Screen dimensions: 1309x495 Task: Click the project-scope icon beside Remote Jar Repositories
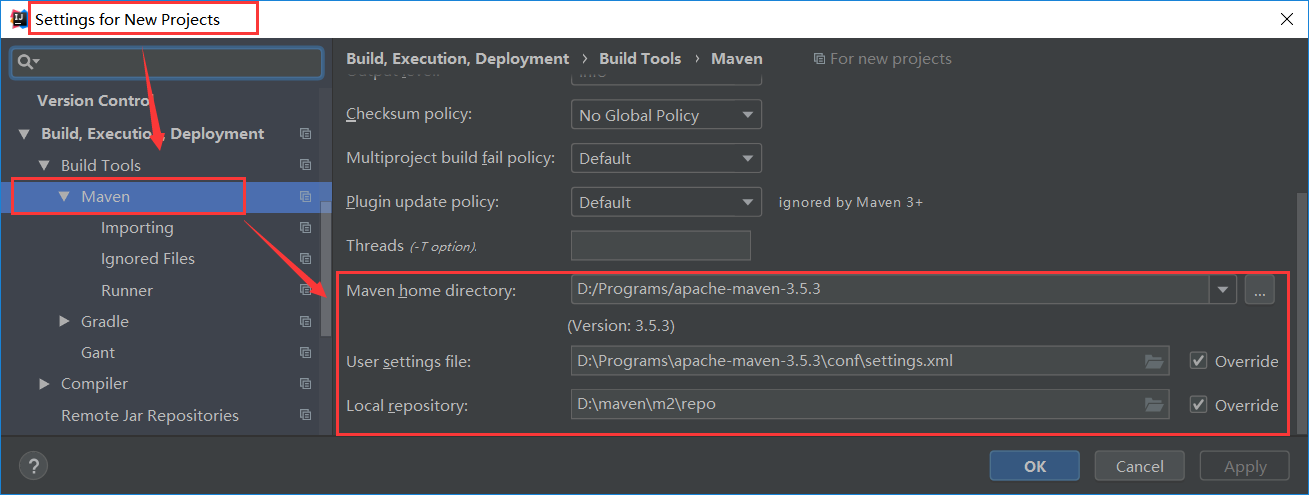coord(305,415)
